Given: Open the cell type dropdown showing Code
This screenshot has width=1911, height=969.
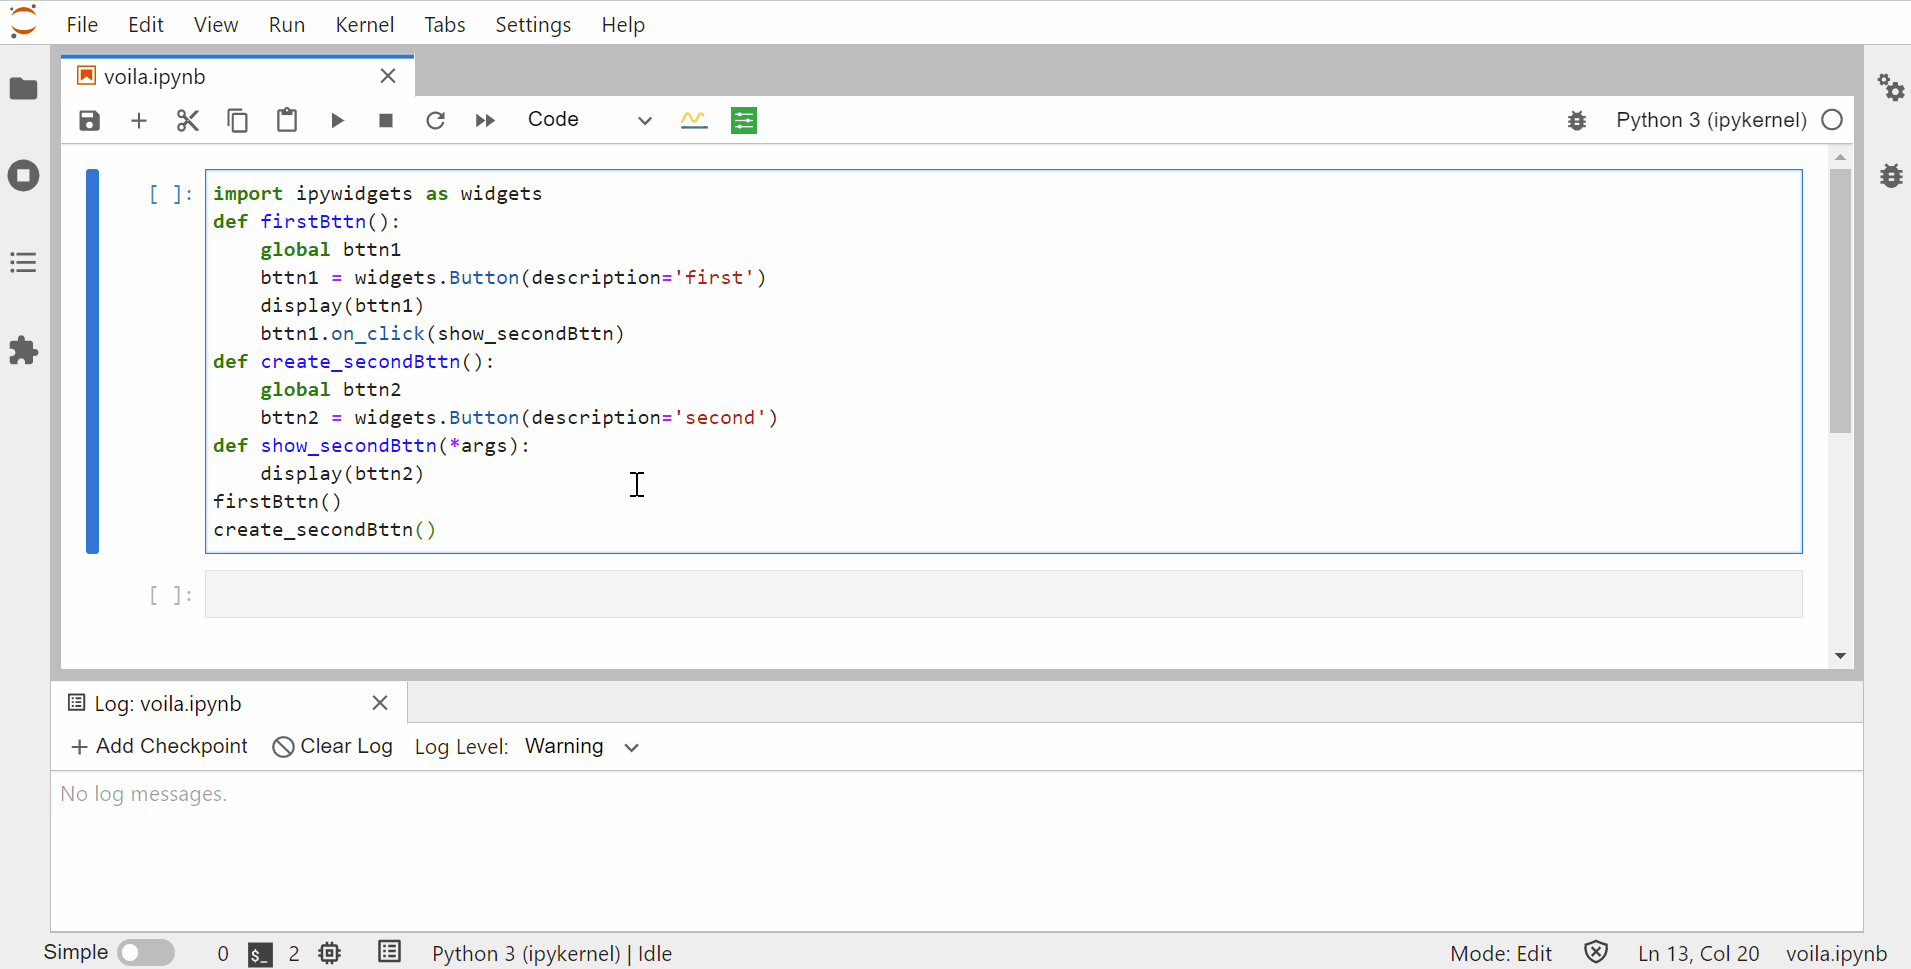Looking at the screenshot, I should [589, 119].
